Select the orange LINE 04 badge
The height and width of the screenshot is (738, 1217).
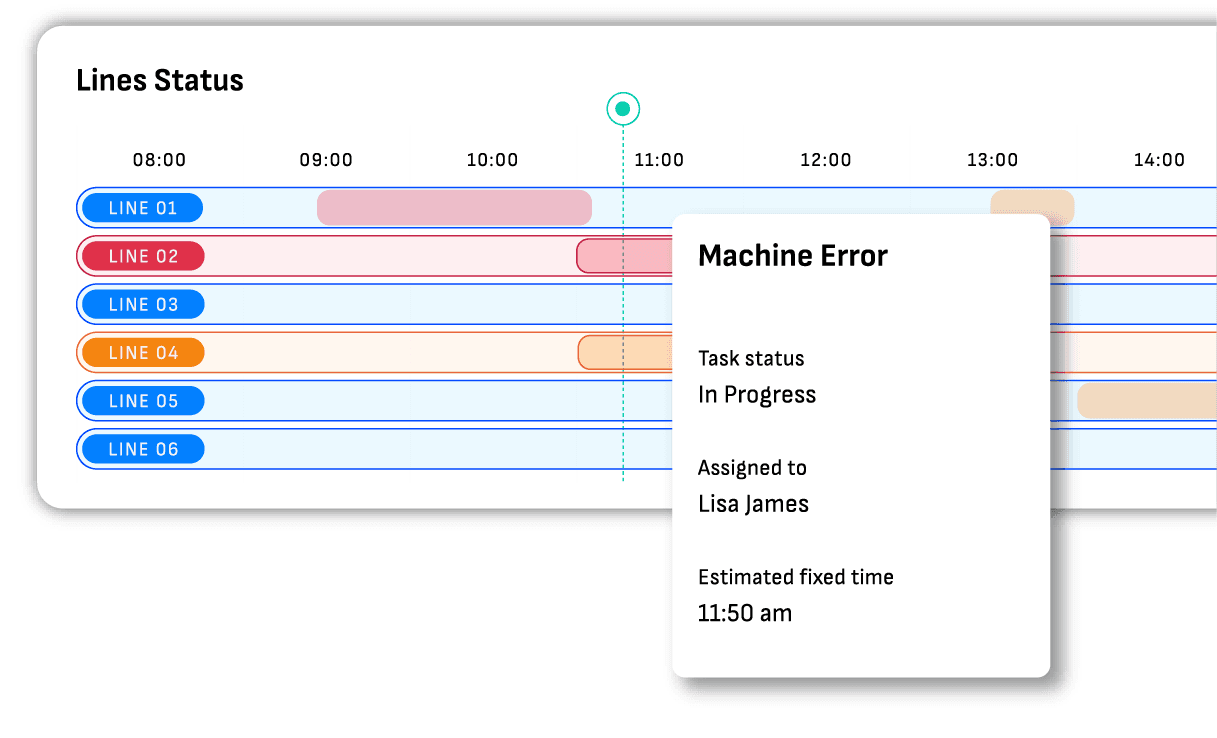point(141,352)
